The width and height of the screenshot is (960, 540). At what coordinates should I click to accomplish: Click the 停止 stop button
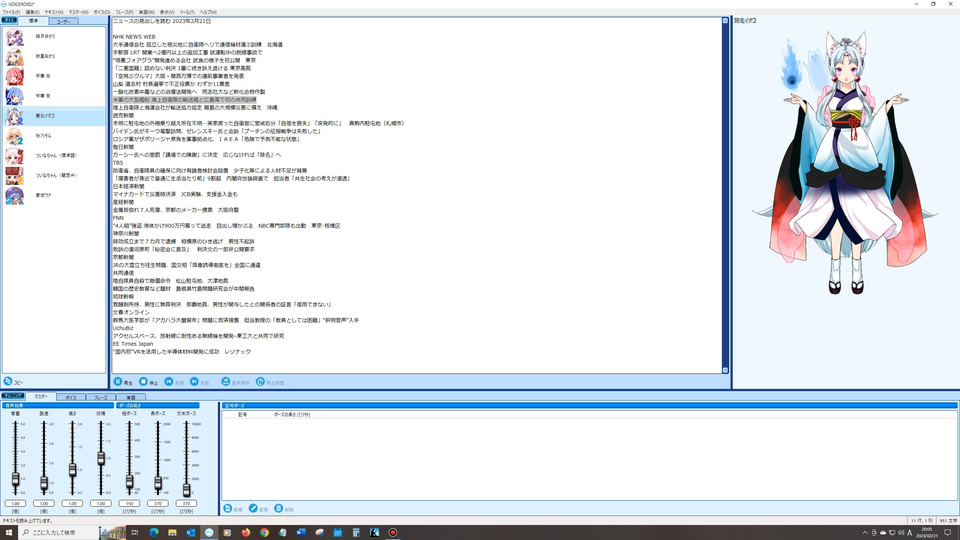click(148, 381)
